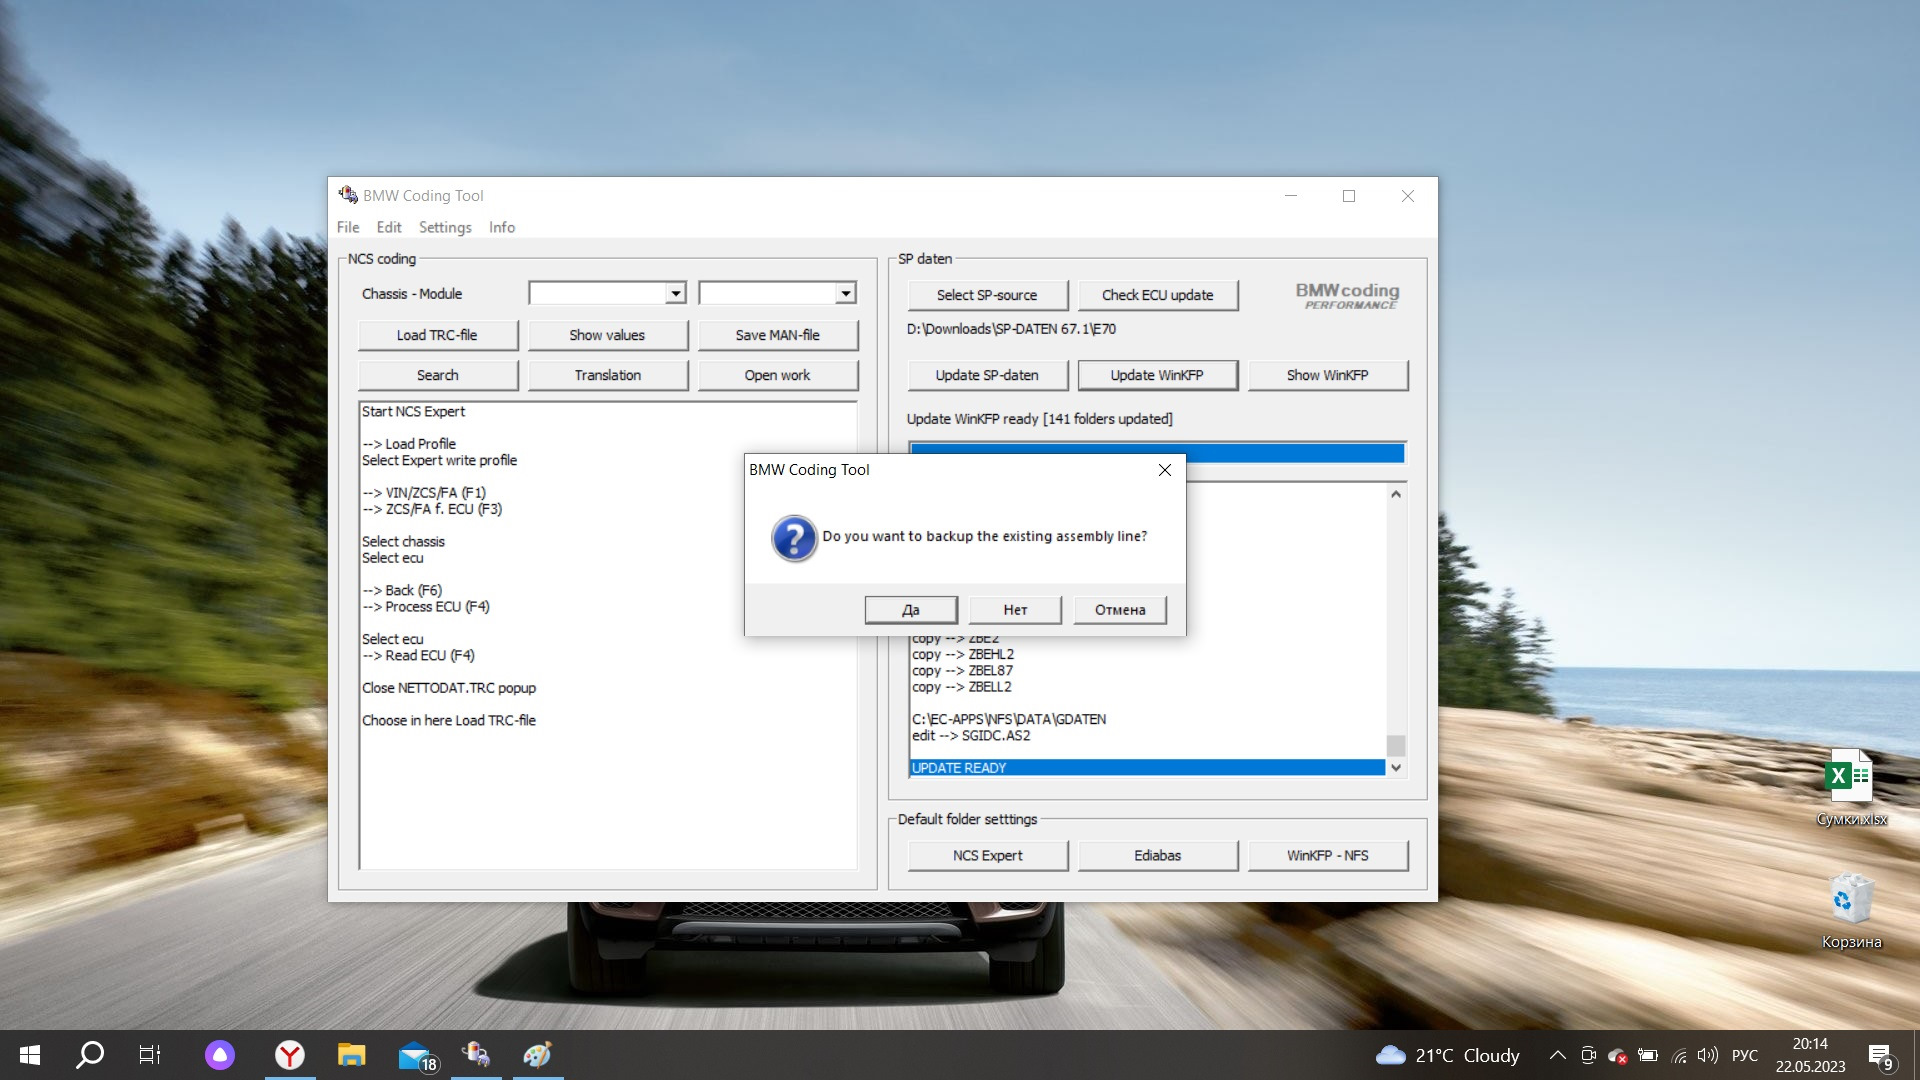This screenshot has height=1080, width=1920.
Task: Show hidden system tray icons
Action: (x=1557, y=1055)
